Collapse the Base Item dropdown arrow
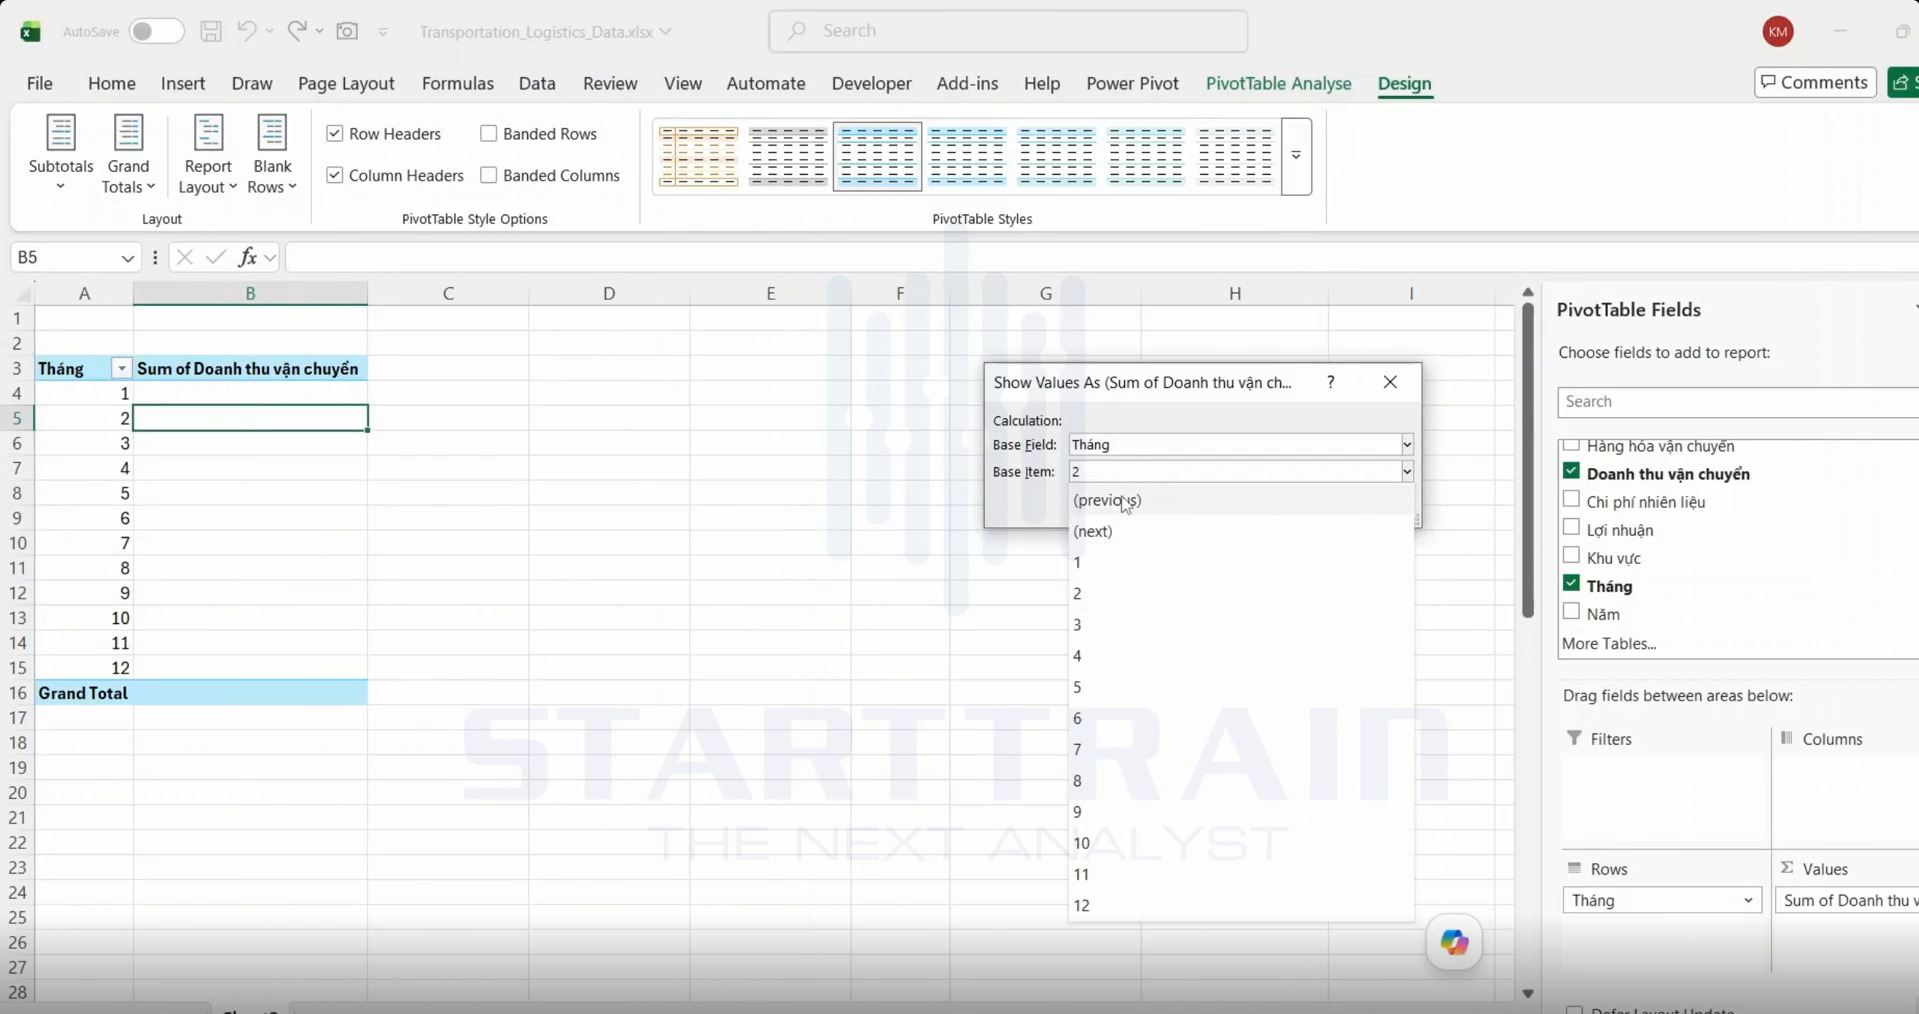Image resolution: width=1919 pixels, height=1014 pixels. pyautogui.click(x=1407, y=471)
